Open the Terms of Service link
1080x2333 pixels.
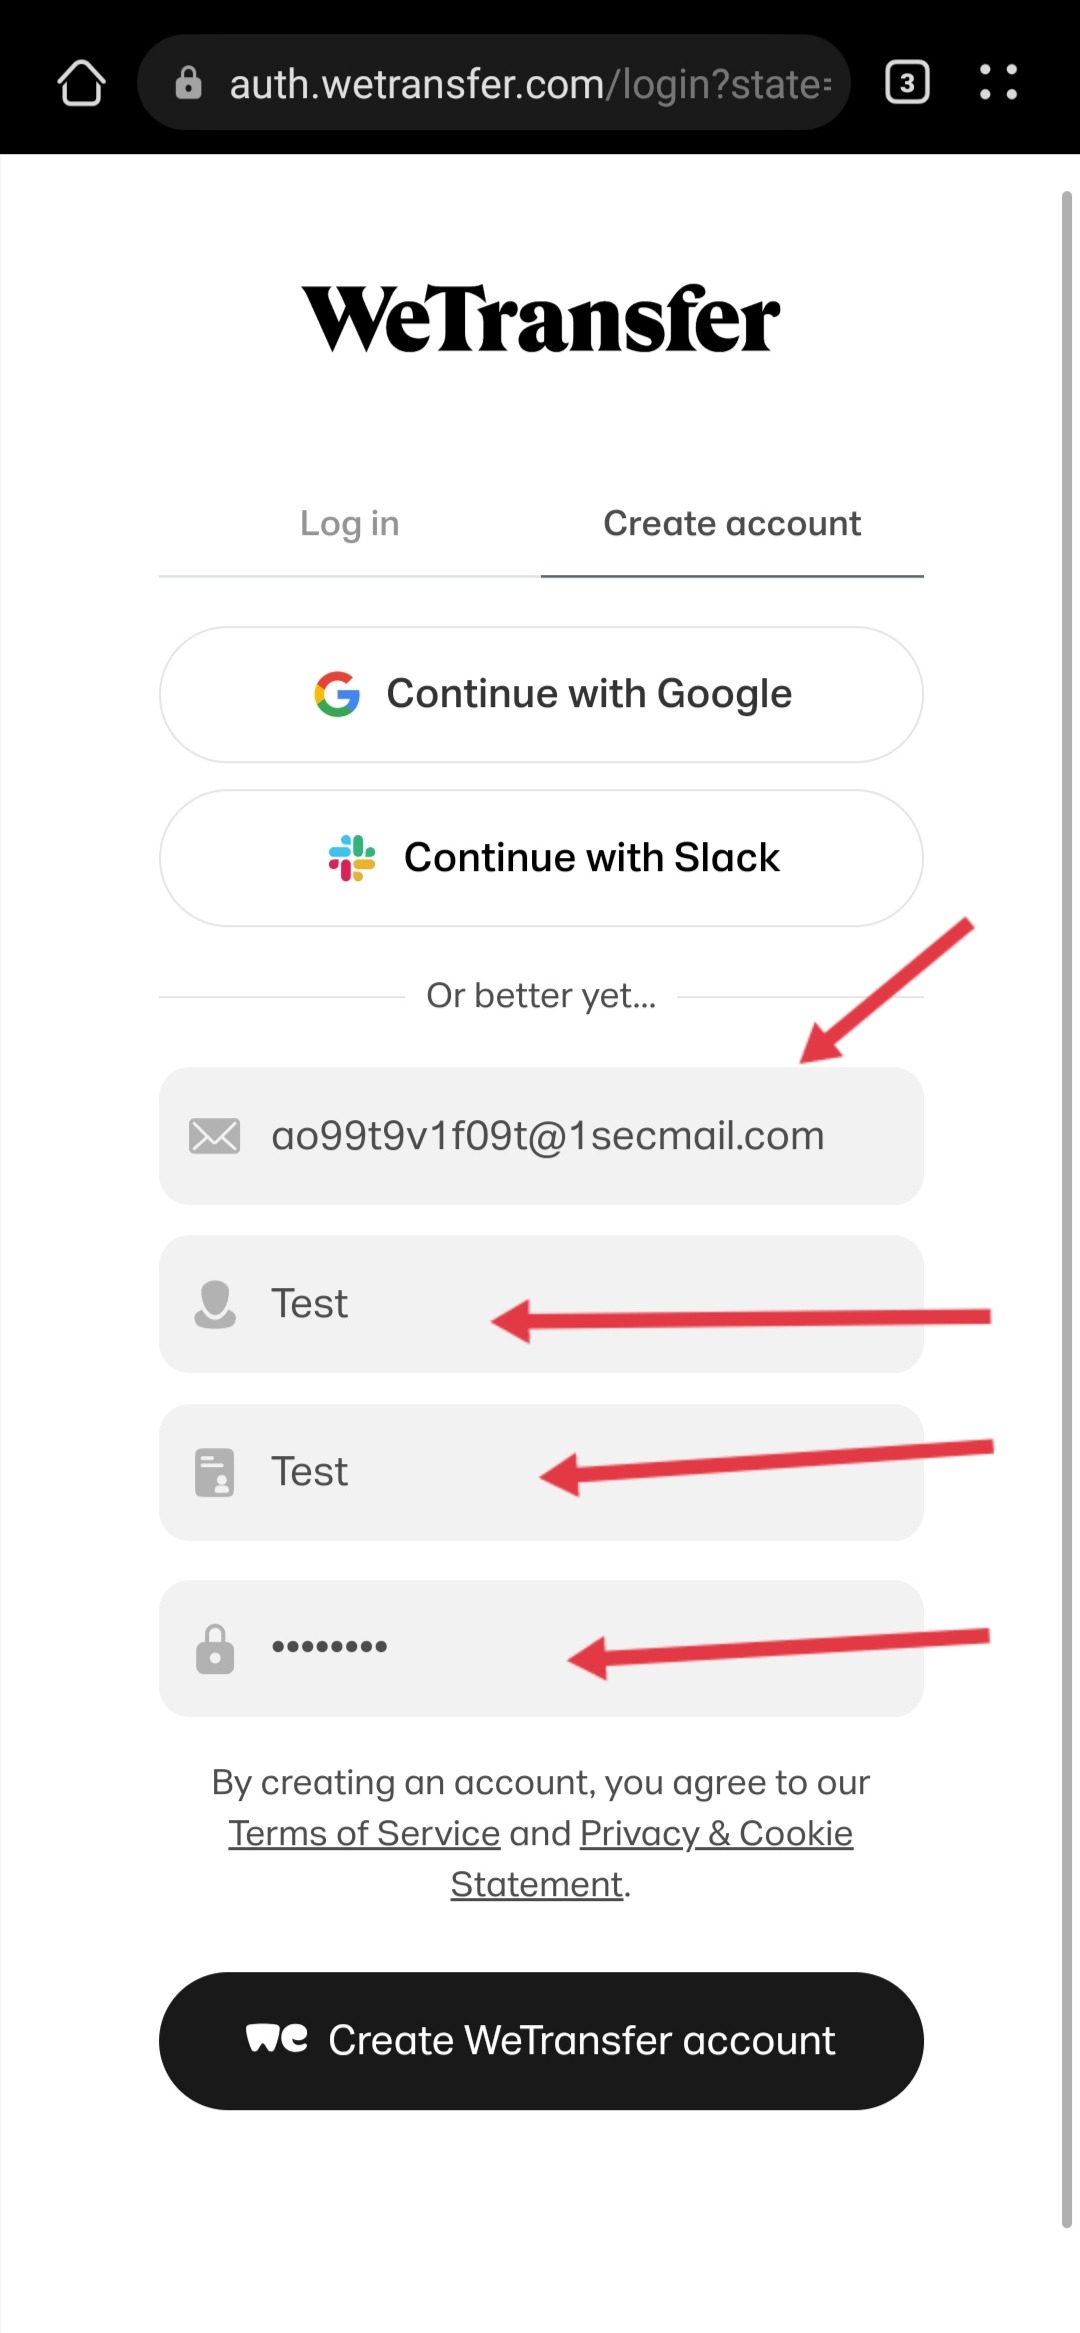[364, 1834]
